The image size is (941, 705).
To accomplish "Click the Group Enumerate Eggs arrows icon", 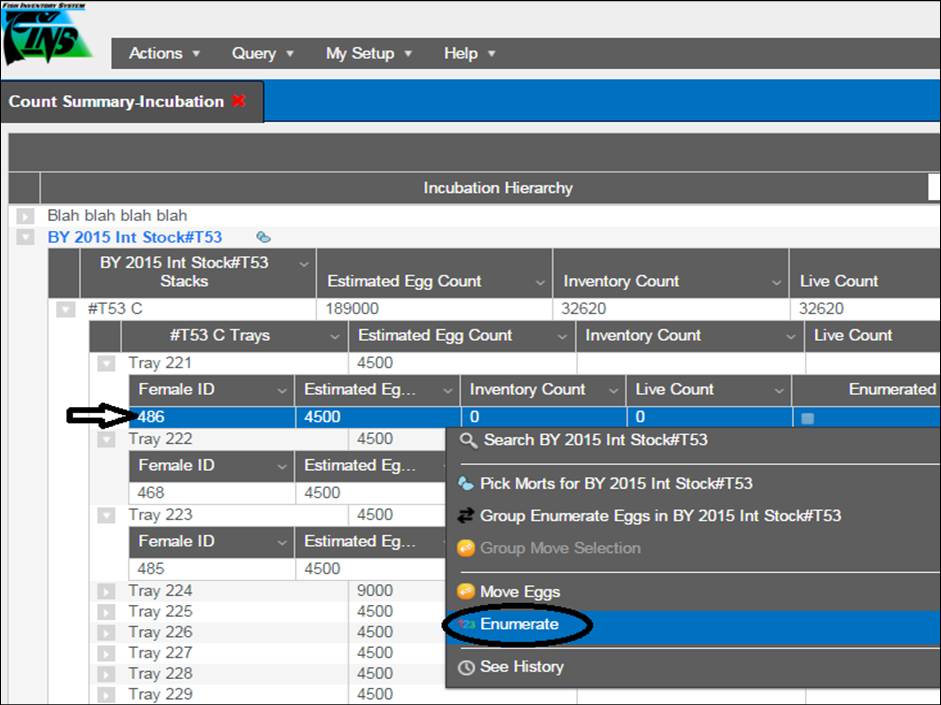I will click(465, 517).
